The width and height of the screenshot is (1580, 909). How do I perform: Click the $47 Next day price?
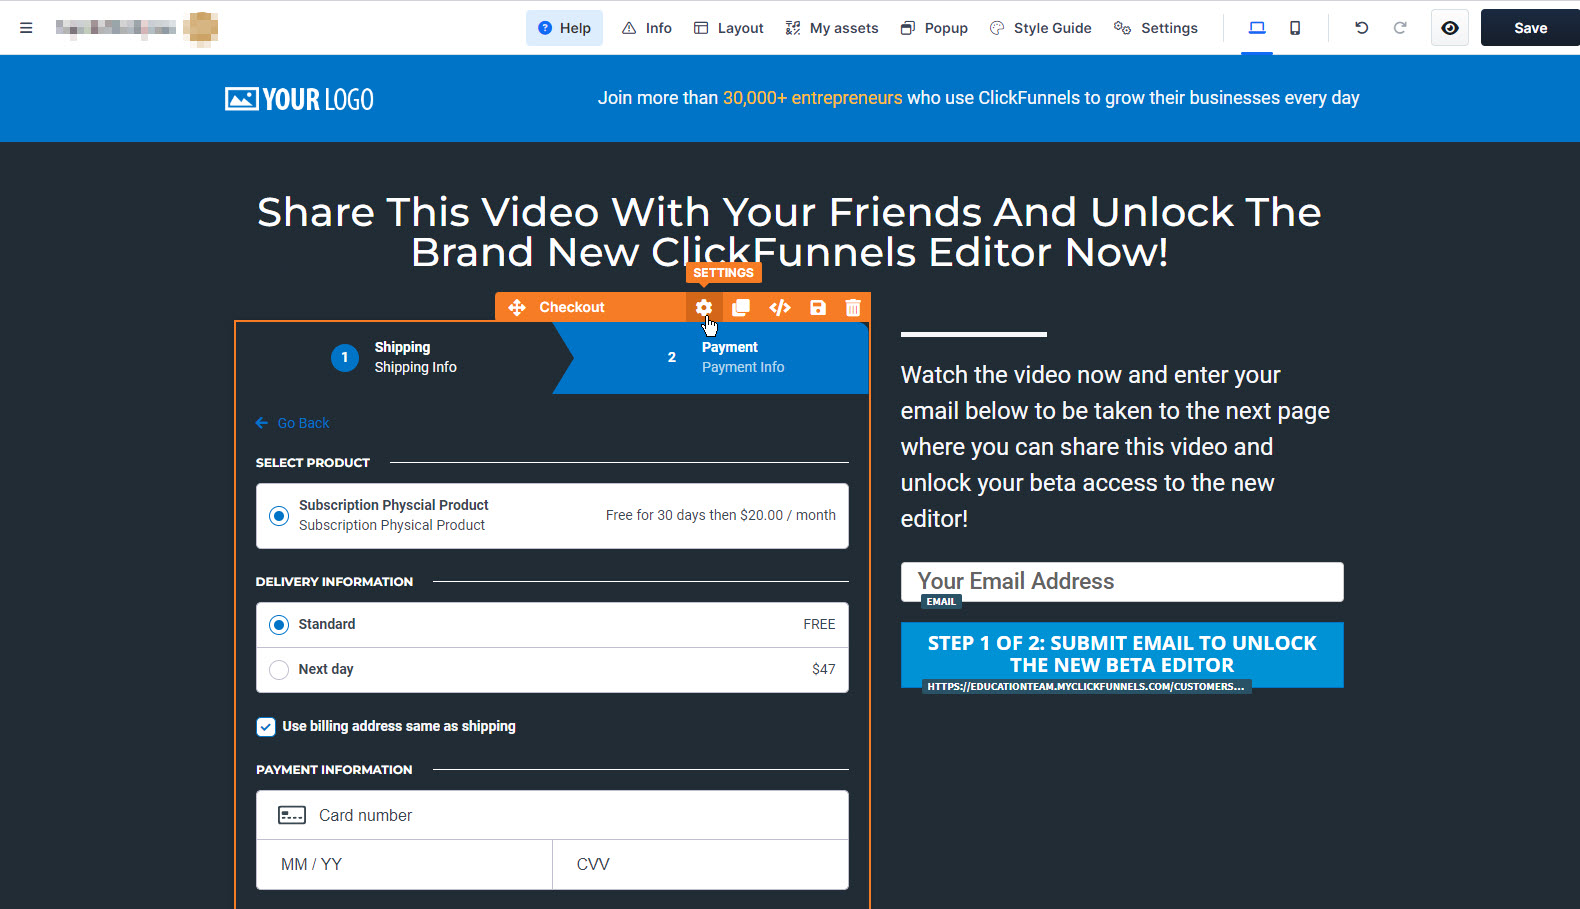coord(823,670)
